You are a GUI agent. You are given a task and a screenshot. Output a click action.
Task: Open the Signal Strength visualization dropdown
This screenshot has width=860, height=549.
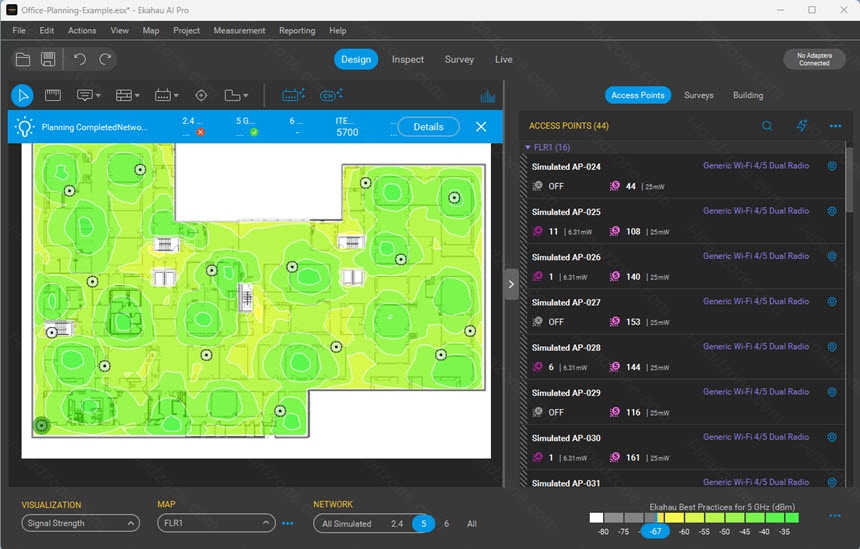click(81, 523)
